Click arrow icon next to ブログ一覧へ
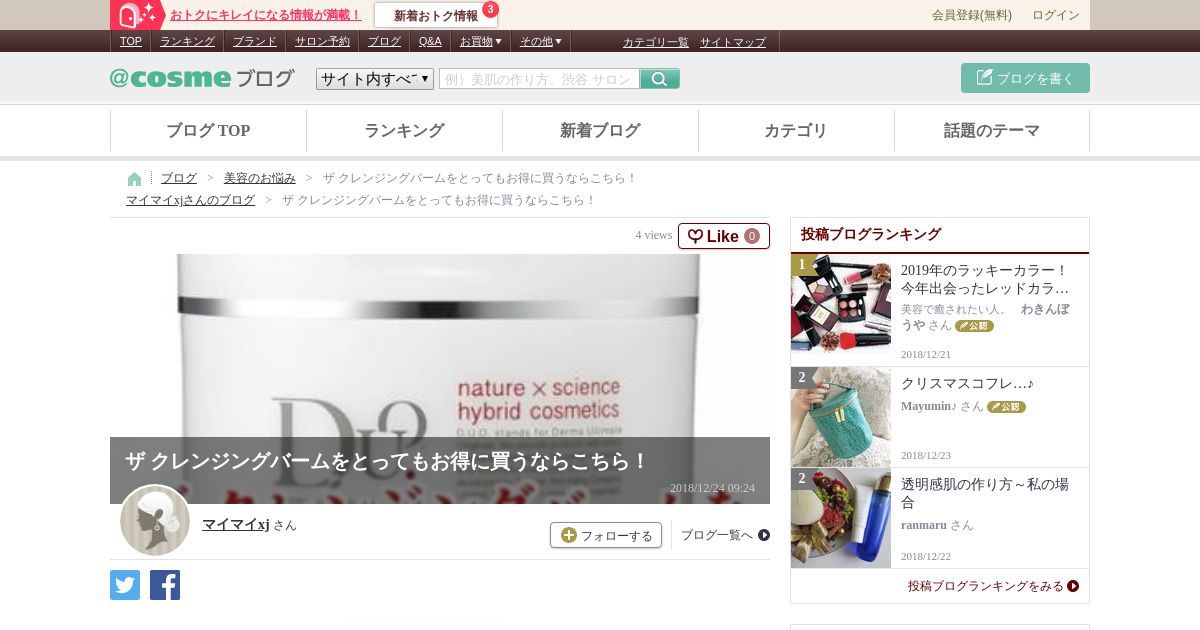1200x630 pixels. (x=764, y=535)
